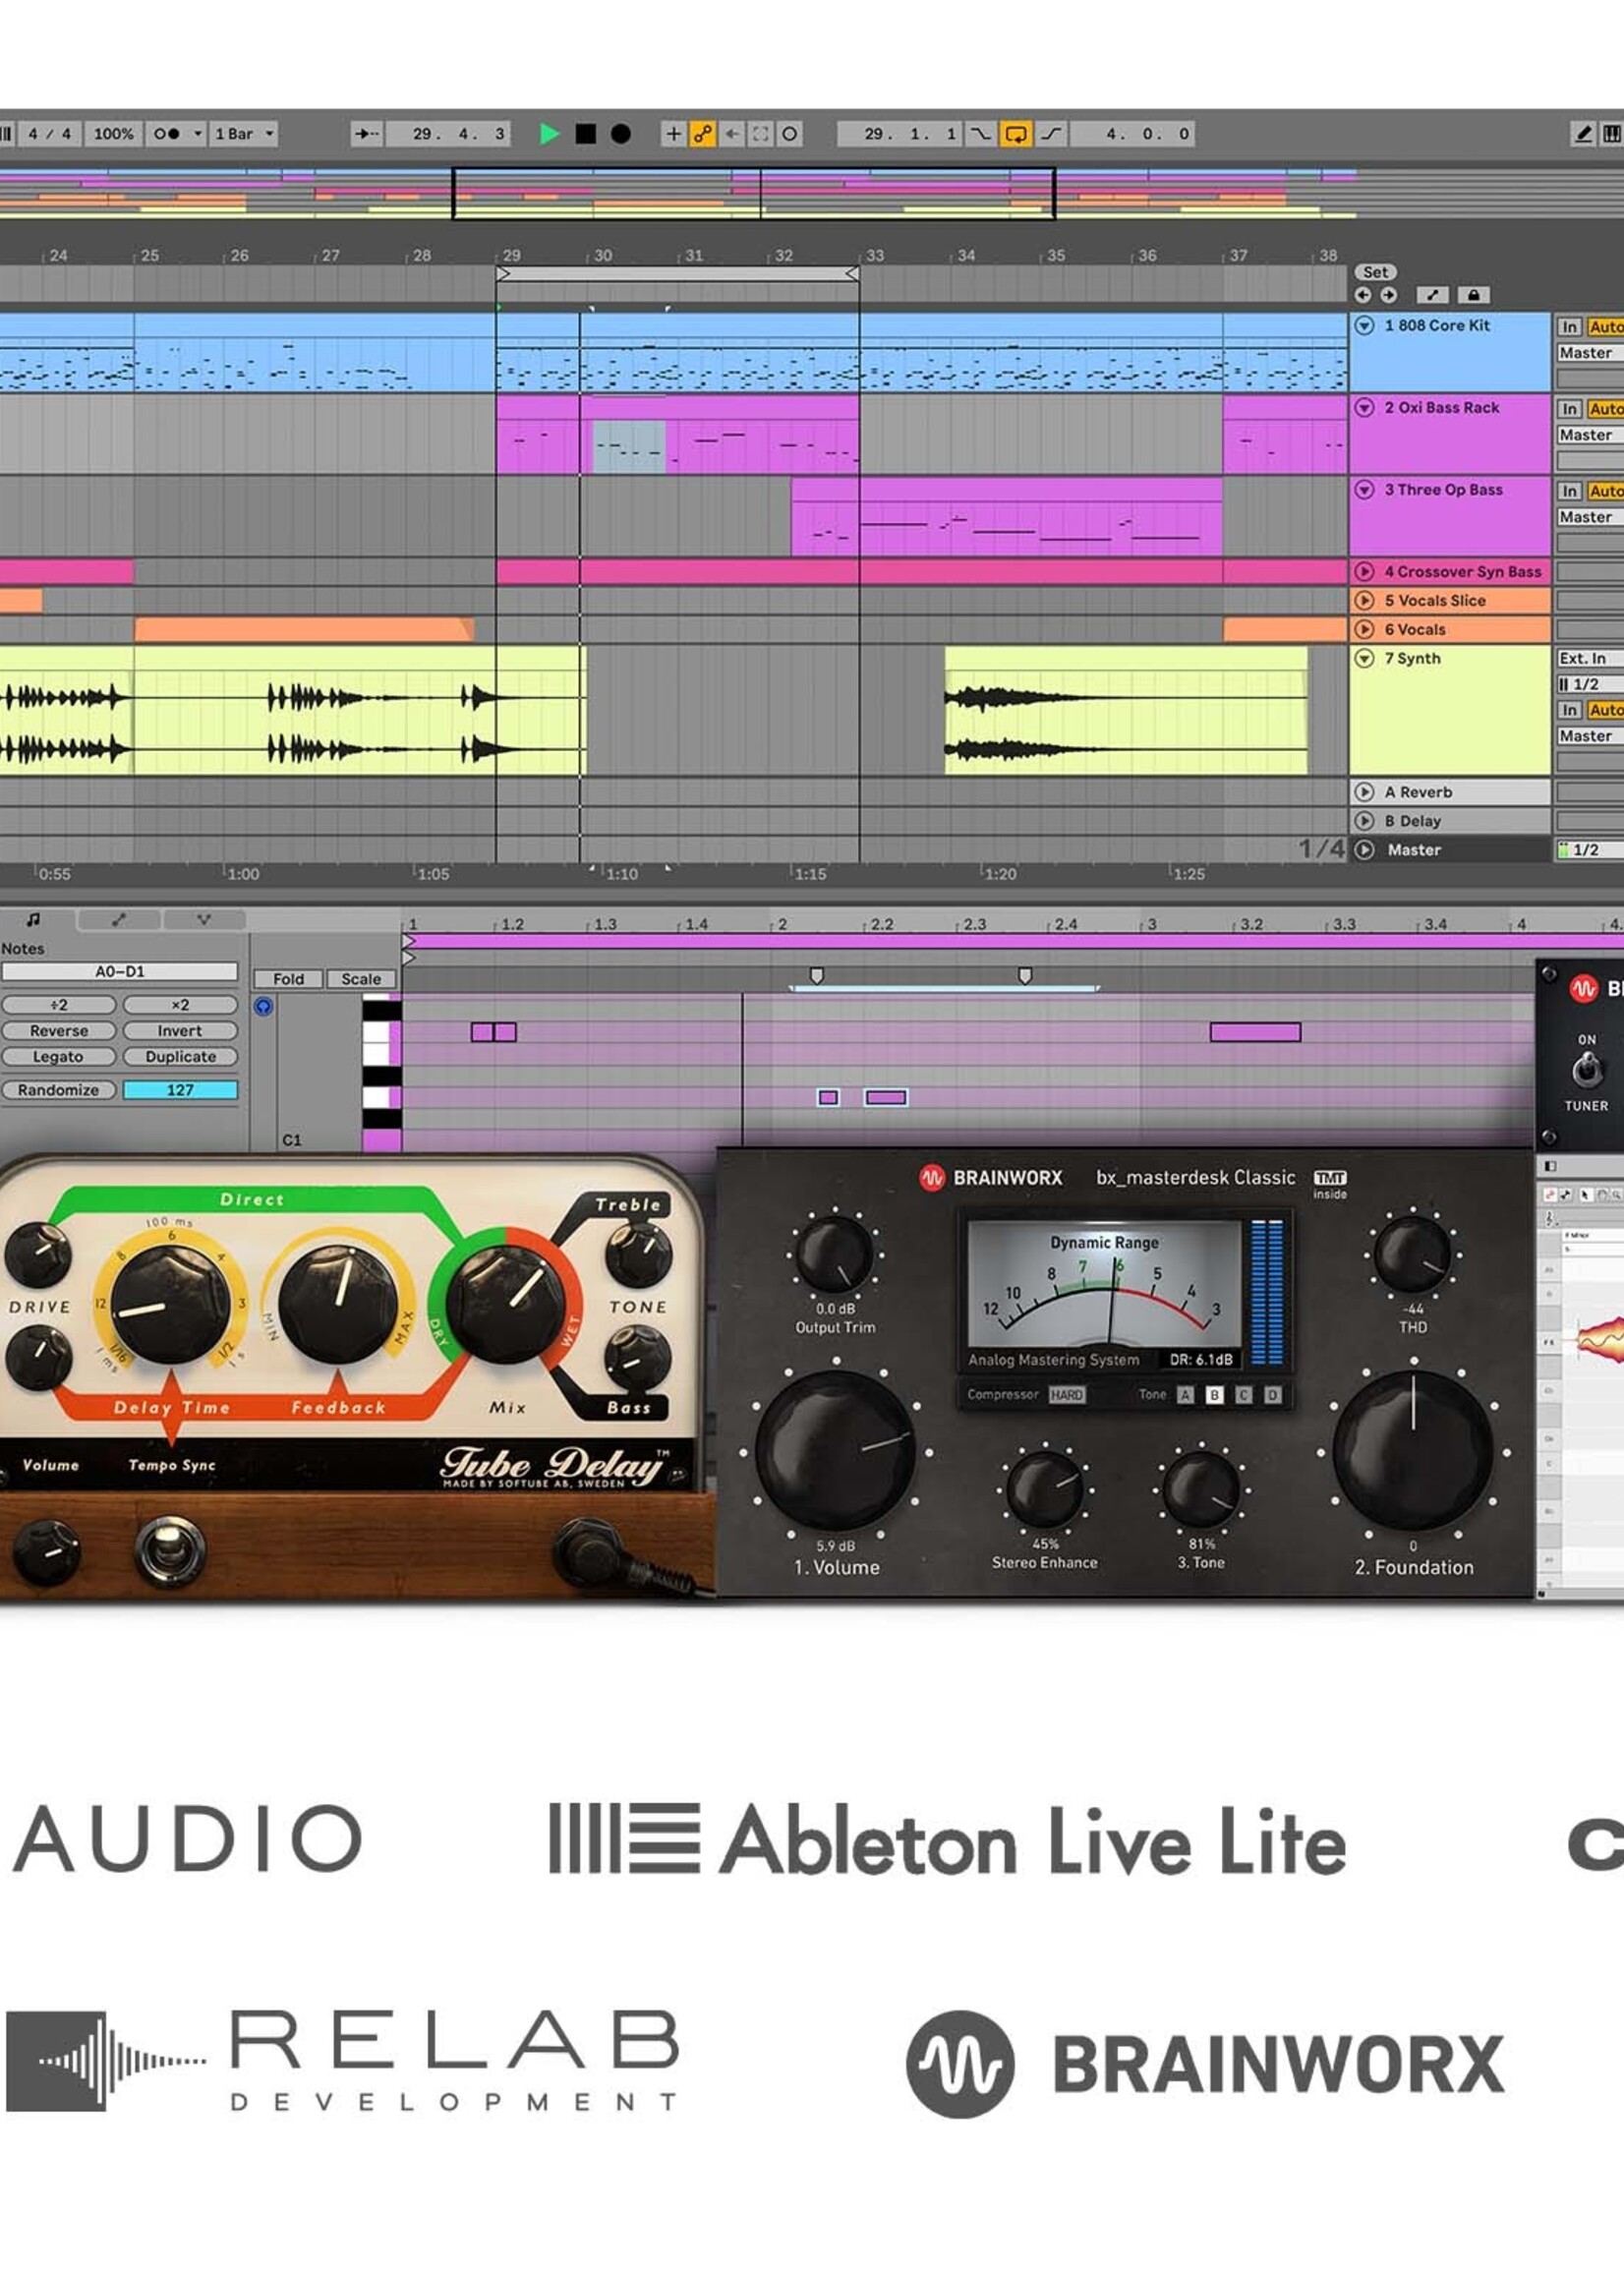Flip the Brainworx TUNER ON switch
Image resolution: width=1624 pixels, height=2274 pixels.
[x=1586, y=1071]
